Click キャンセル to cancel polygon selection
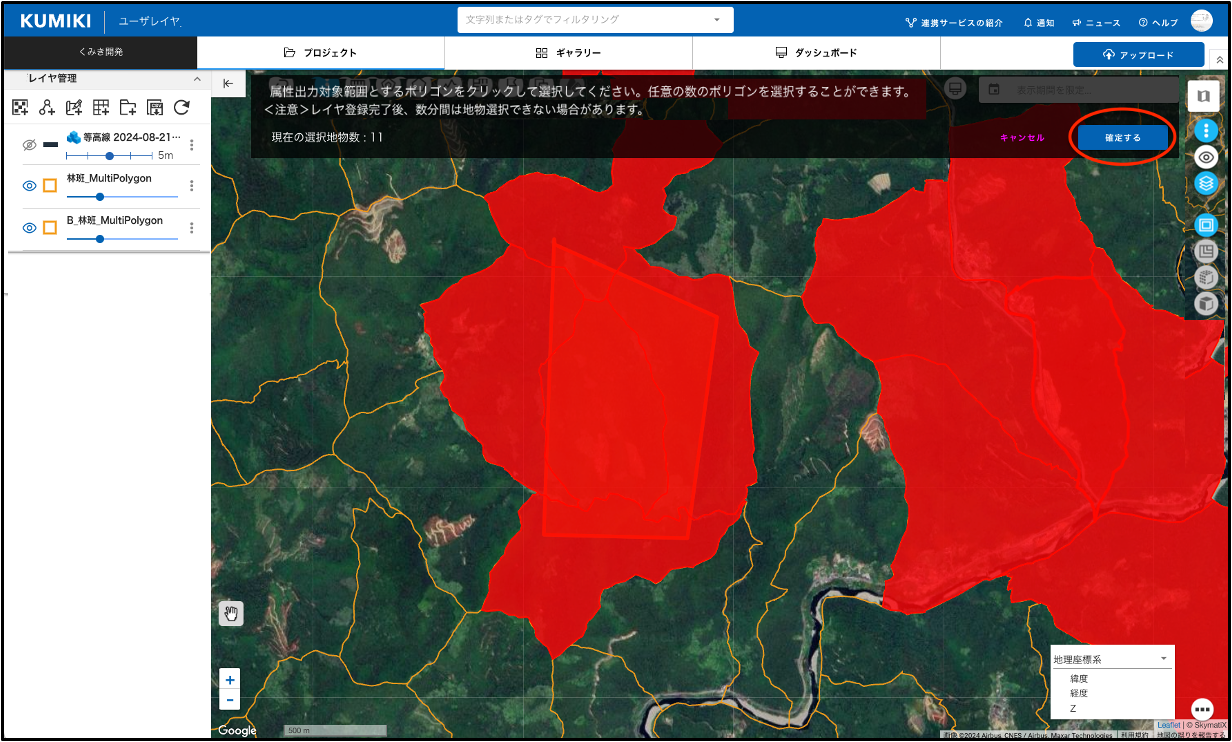This screenshot has height=742, width=1232. 1021,138
